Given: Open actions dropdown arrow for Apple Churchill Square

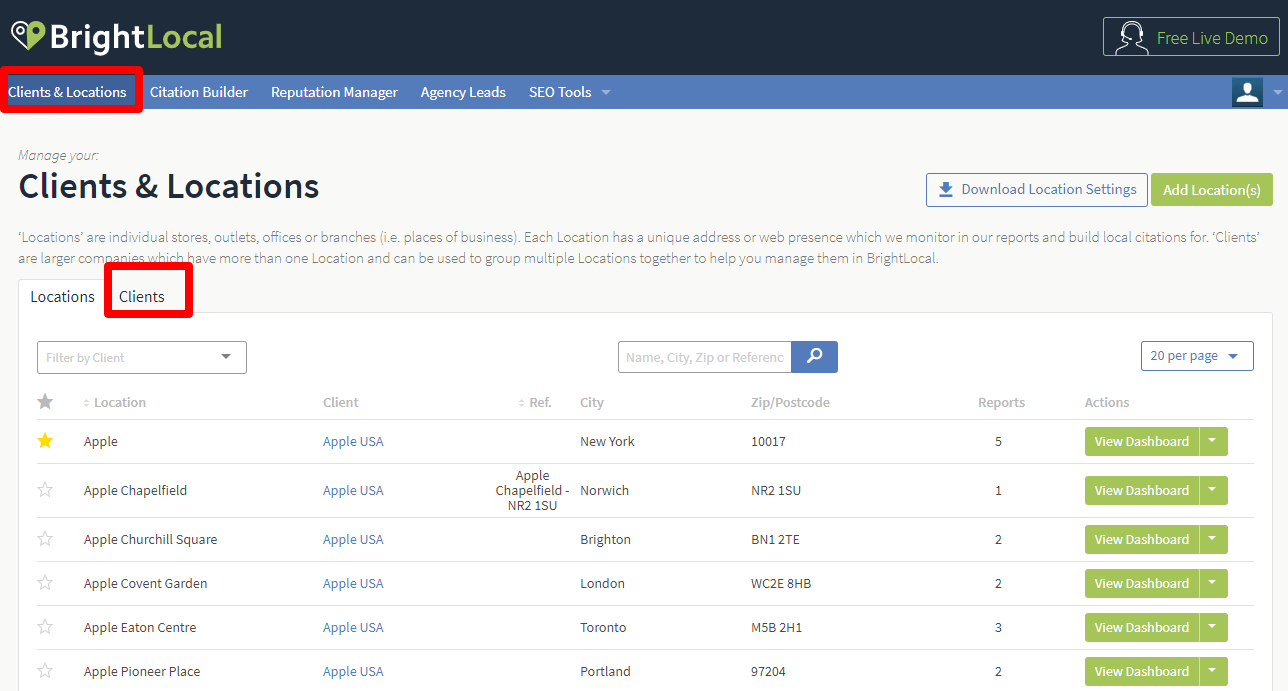Looking at the screenshot, I should (1213, 539).
